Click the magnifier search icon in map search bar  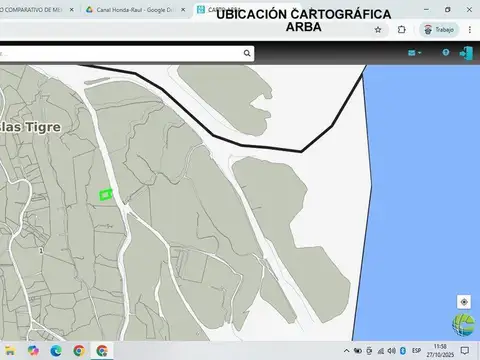(247, 53)
